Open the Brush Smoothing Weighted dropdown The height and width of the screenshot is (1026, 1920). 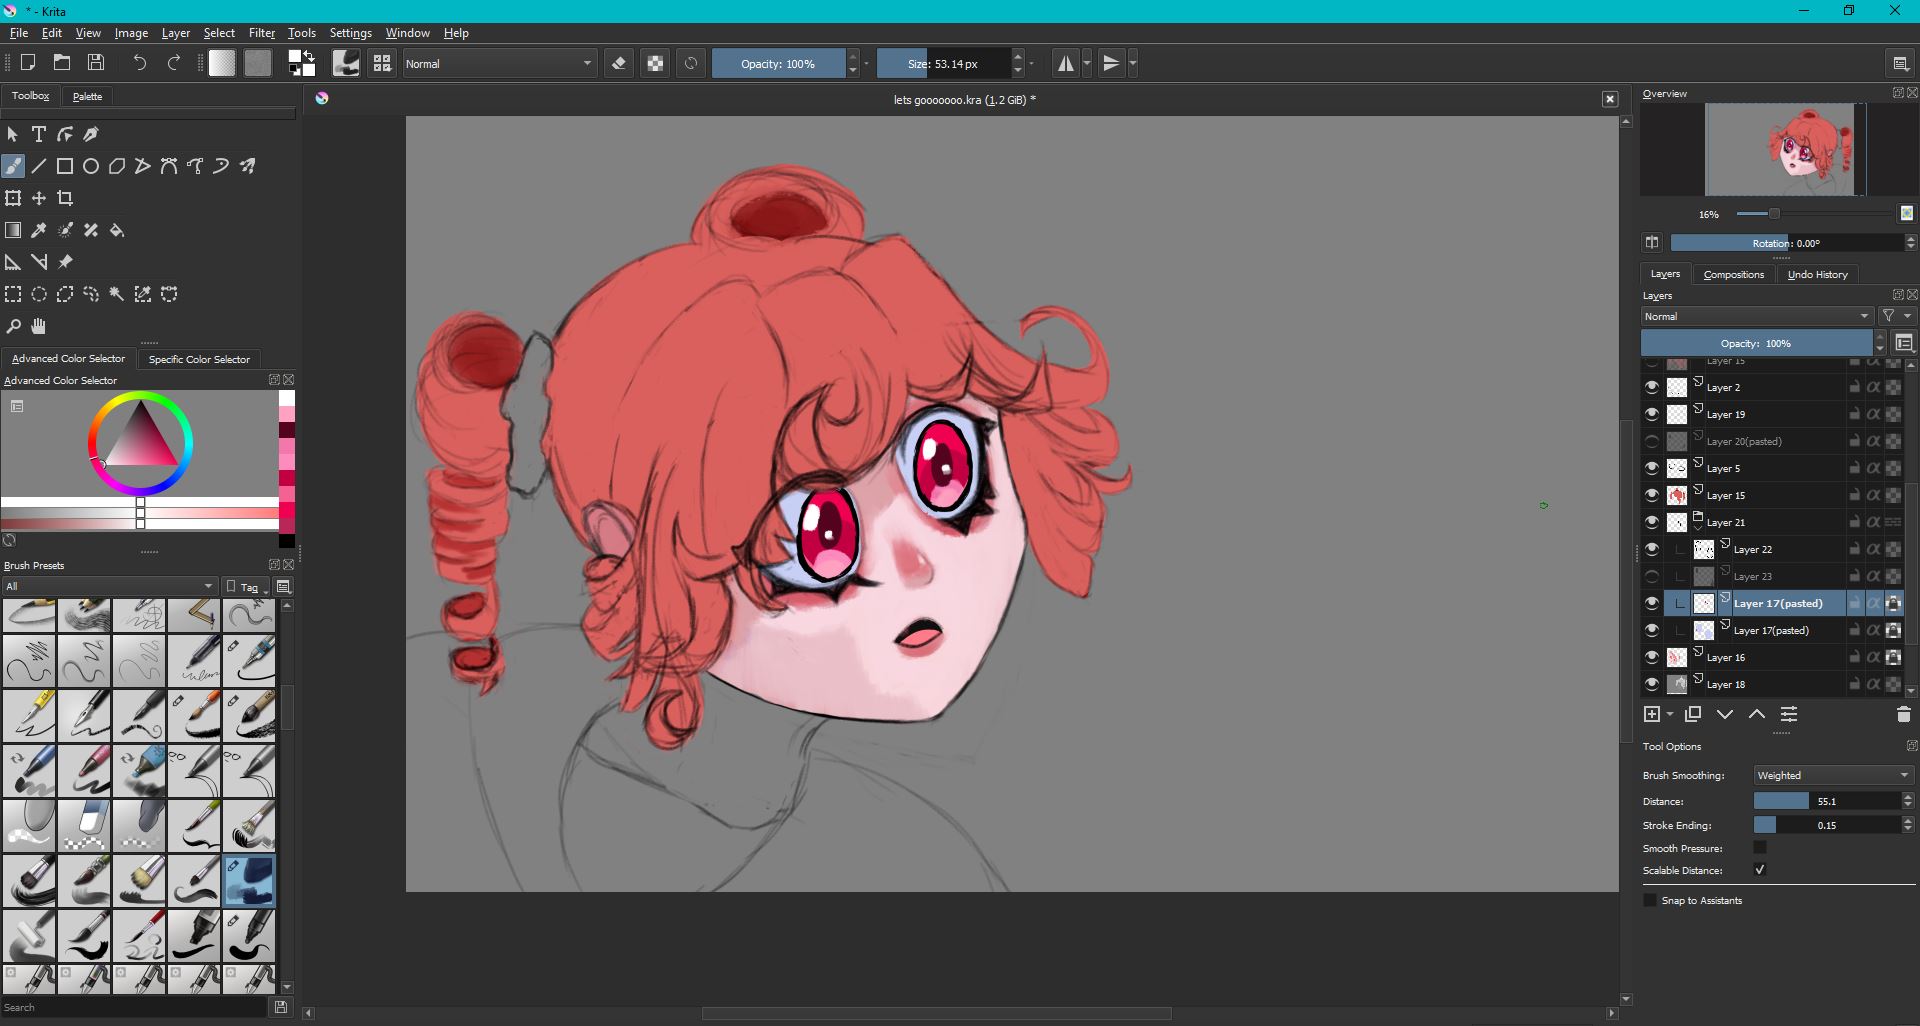pyautogui.click(x=1833, y=775)
